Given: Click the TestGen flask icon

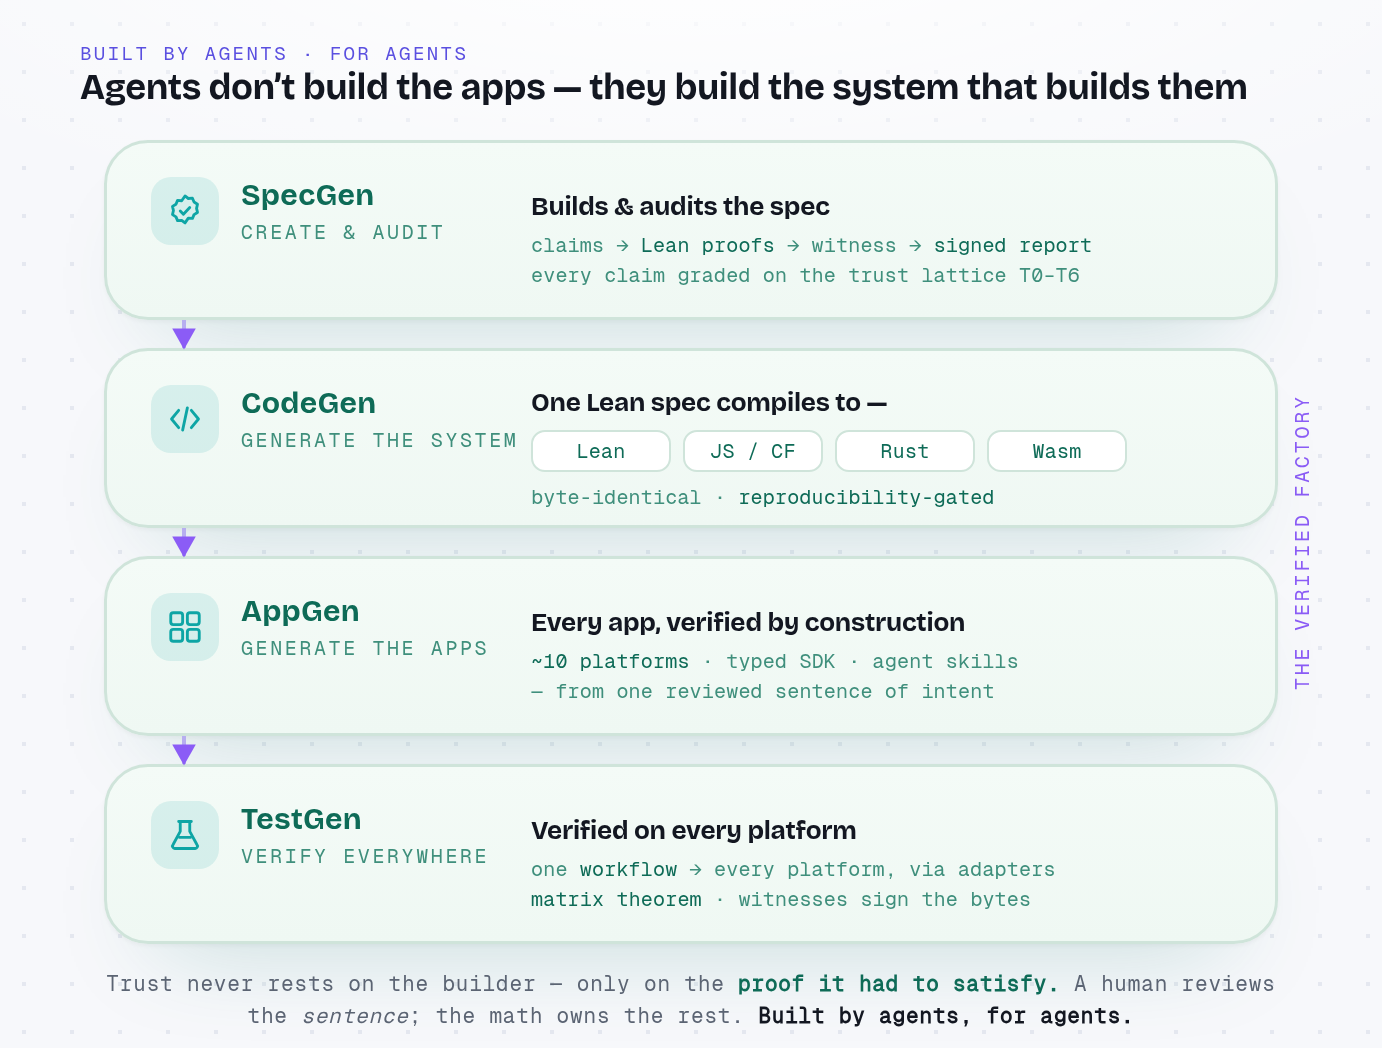Looking at the screenshot, I should (x=185, y=835).
